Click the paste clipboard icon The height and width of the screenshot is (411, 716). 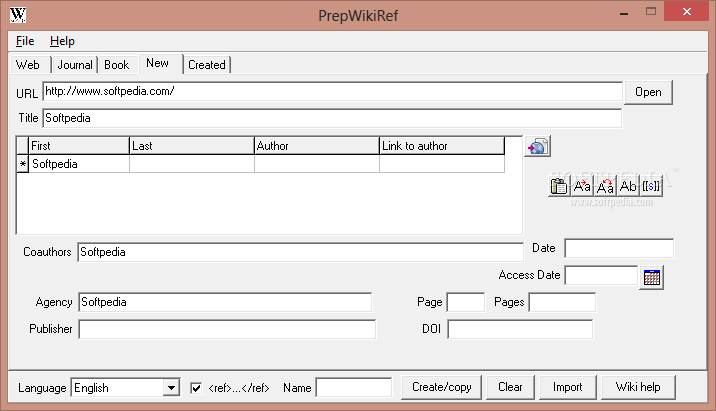tap(559, 186)
